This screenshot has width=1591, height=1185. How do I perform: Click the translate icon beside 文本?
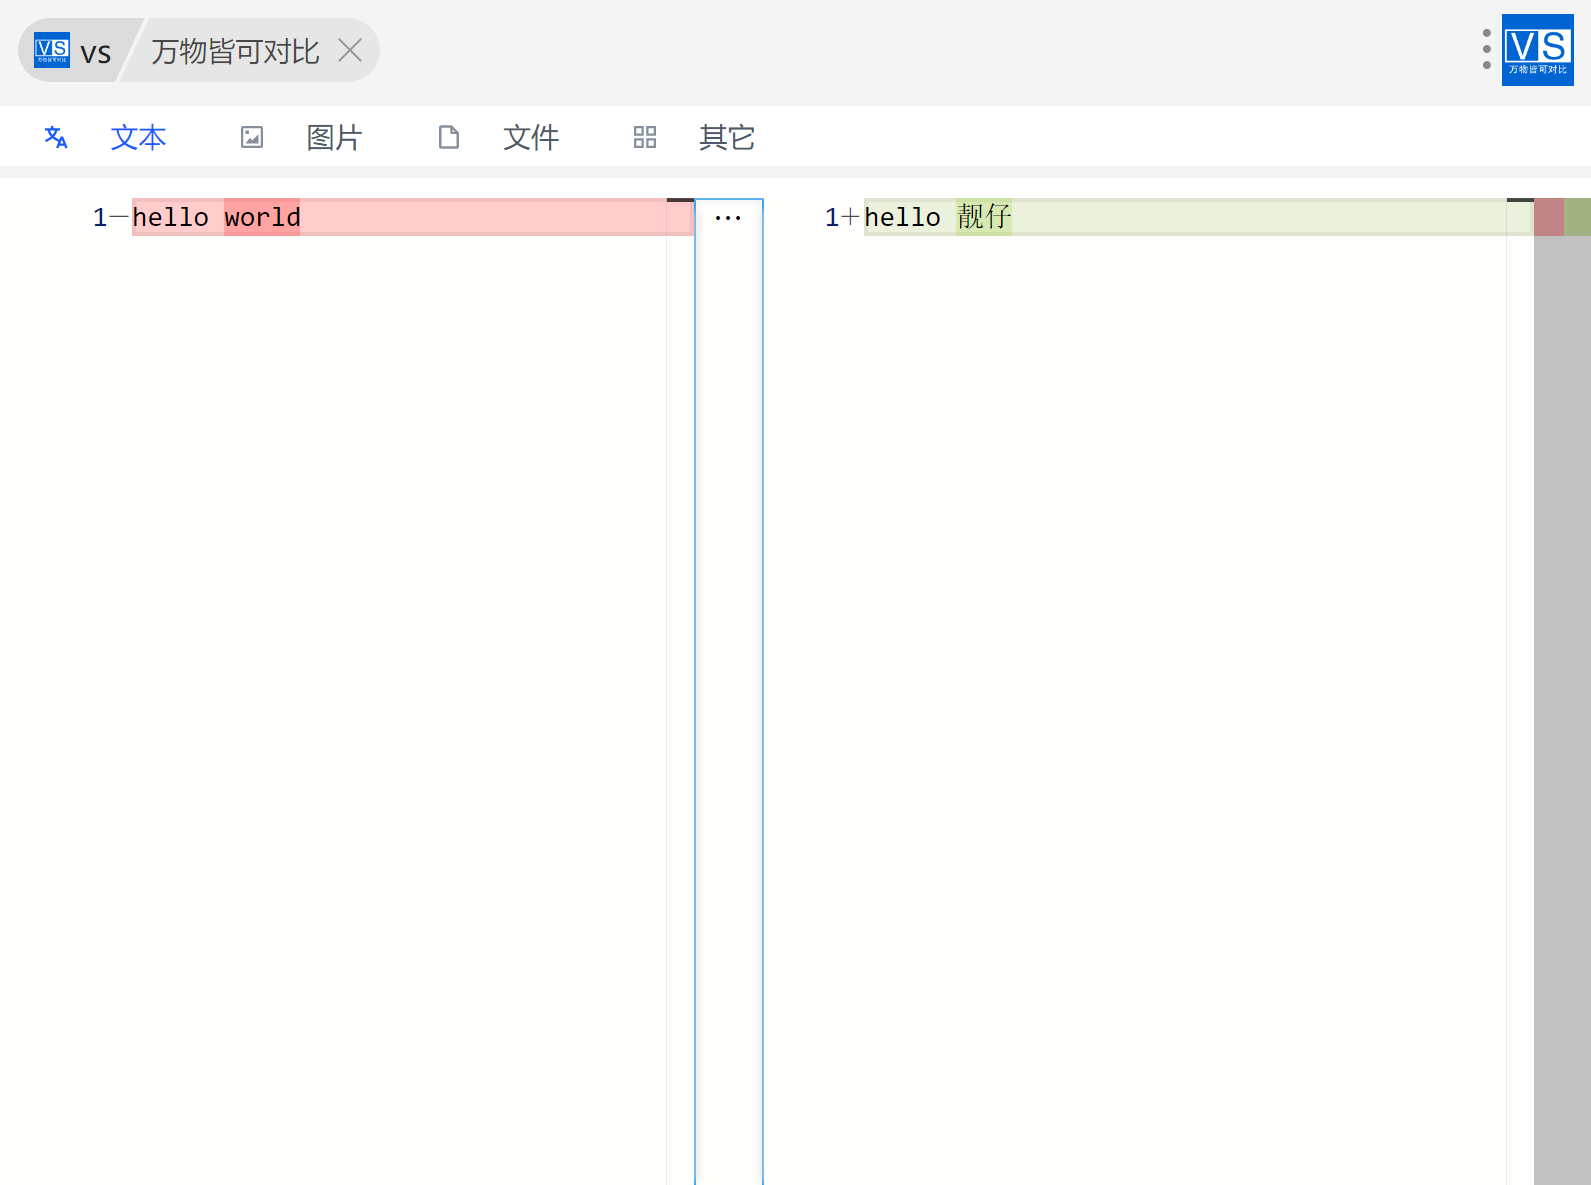[56, 137]
